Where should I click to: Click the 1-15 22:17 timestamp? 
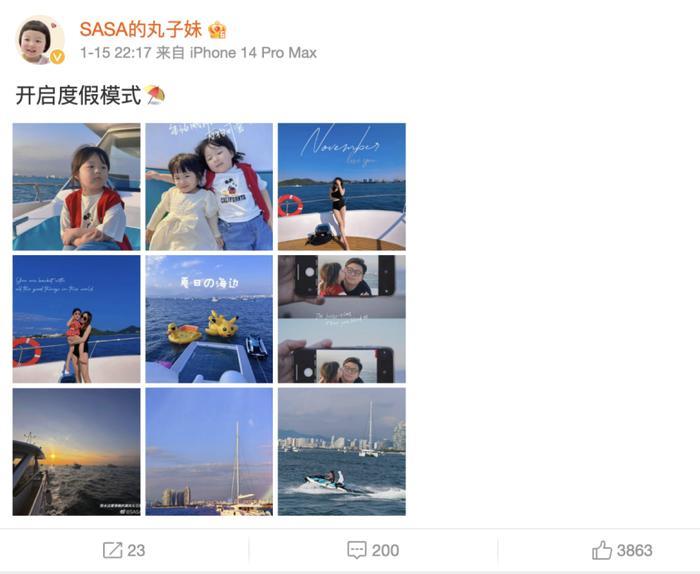pyautogui.click(x=116, y=53)
